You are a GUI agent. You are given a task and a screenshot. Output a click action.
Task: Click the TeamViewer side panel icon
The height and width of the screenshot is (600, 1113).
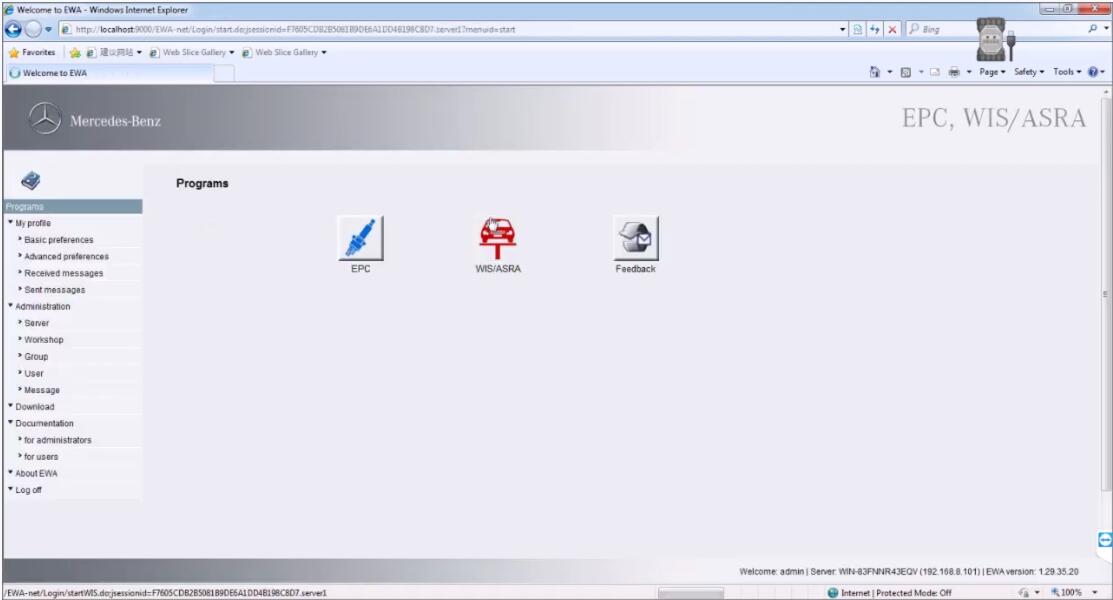pos(1105,540)
